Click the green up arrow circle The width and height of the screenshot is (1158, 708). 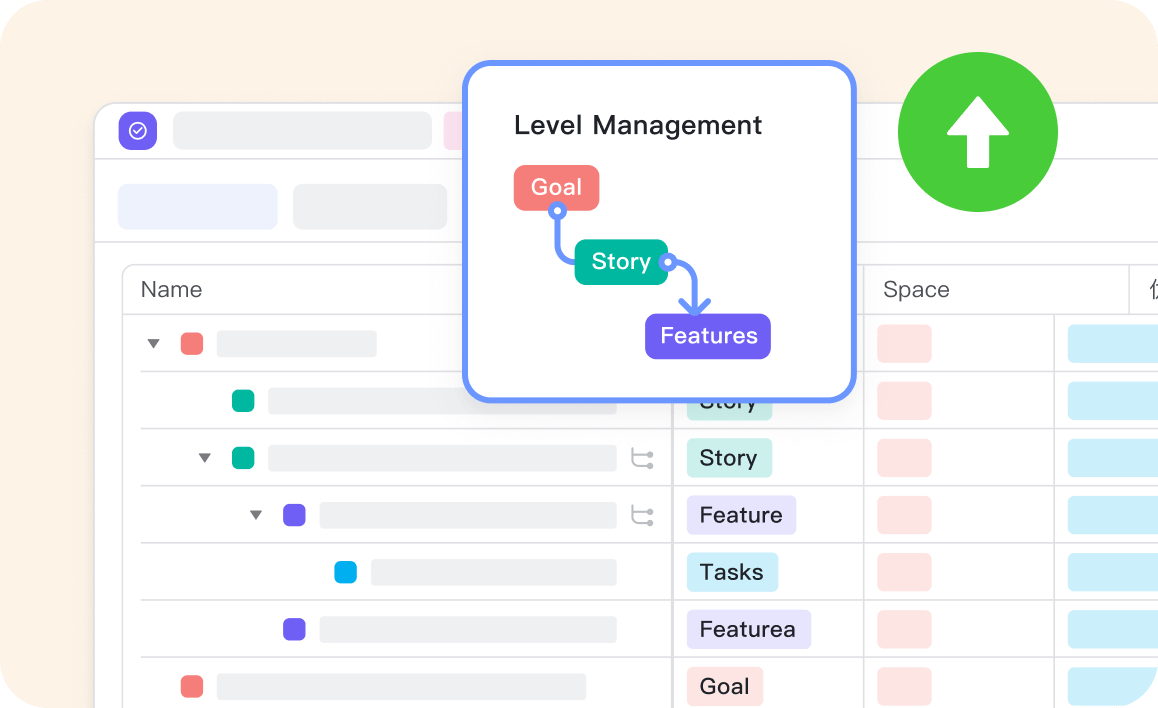[977, 132]
